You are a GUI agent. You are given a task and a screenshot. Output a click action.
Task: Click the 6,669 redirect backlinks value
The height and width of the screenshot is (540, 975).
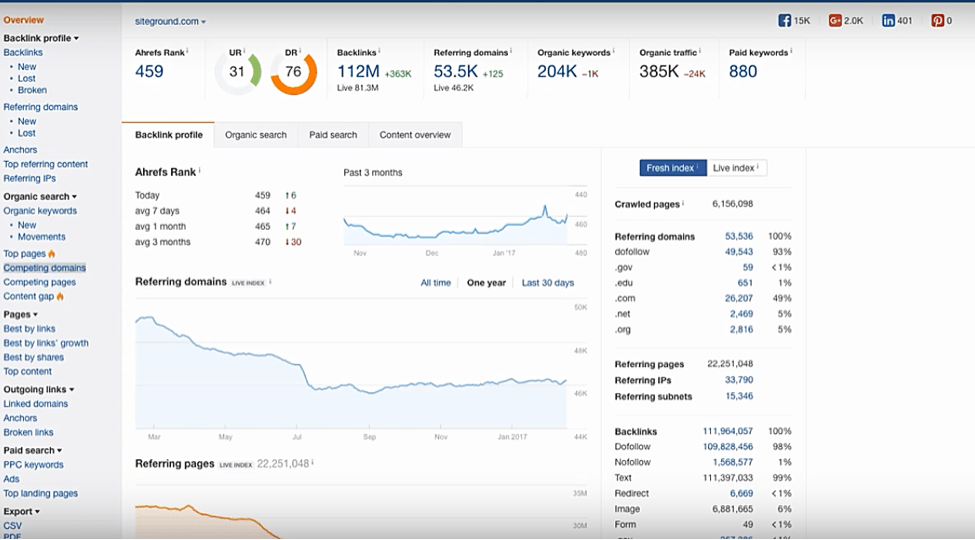click(741, 493)
